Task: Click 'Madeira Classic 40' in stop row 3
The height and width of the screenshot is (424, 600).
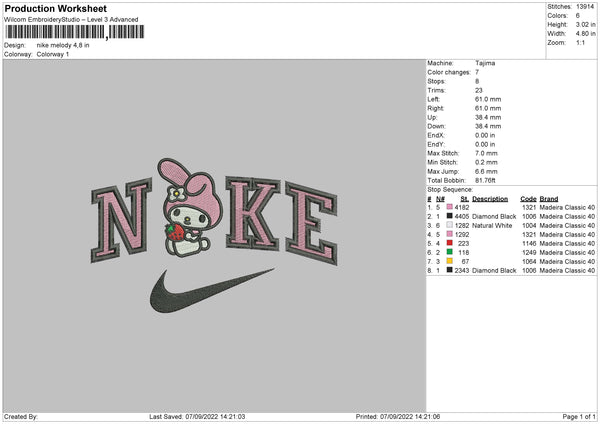Action: [x=567, y=225]
